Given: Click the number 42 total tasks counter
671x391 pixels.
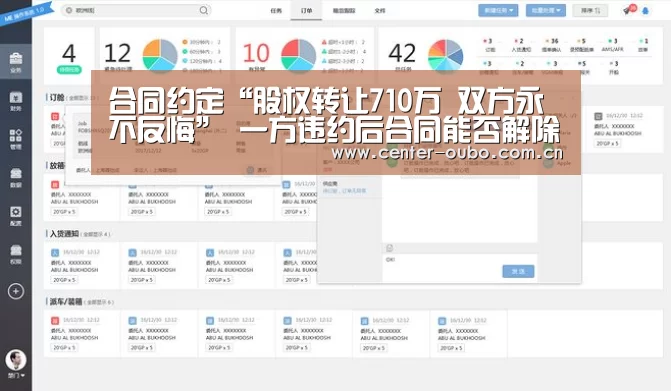Looking at the screenshot, I should click(402, 53).
